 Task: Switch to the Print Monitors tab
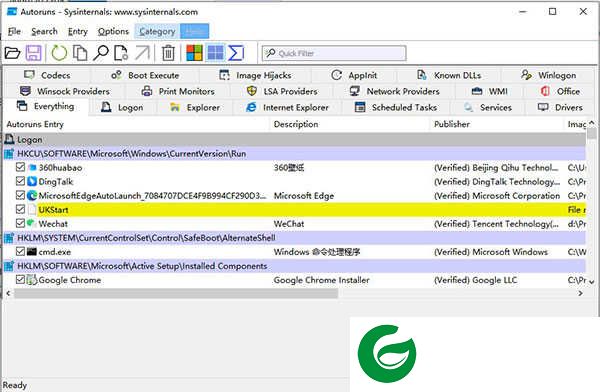(178, 91)
